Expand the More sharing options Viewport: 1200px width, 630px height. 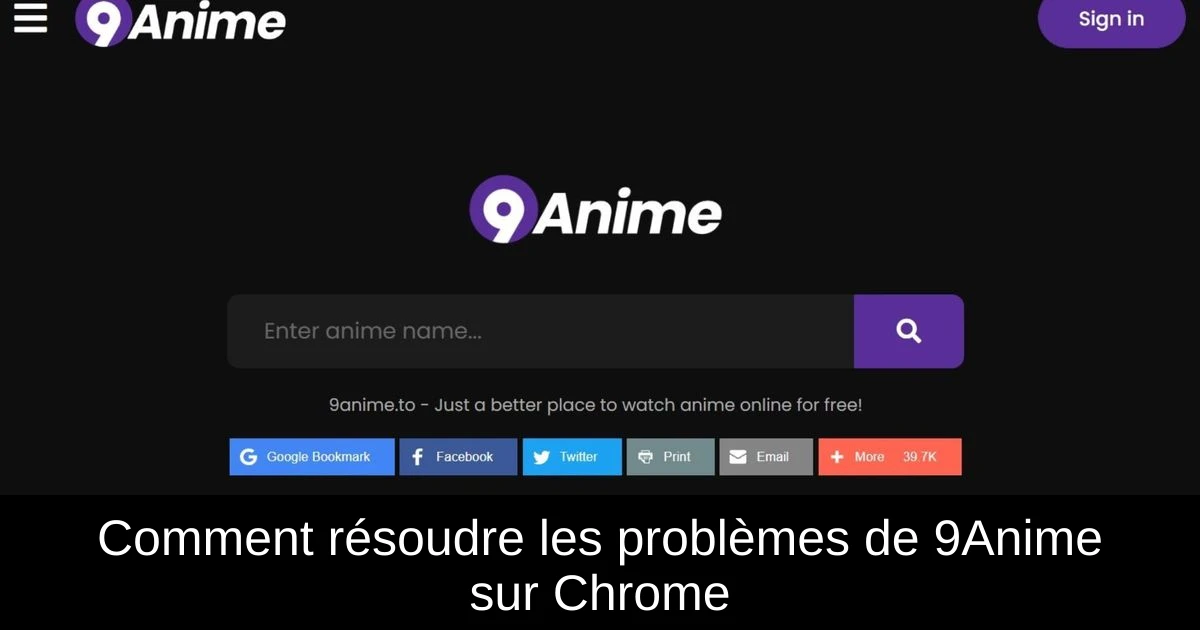pos(890,457)
